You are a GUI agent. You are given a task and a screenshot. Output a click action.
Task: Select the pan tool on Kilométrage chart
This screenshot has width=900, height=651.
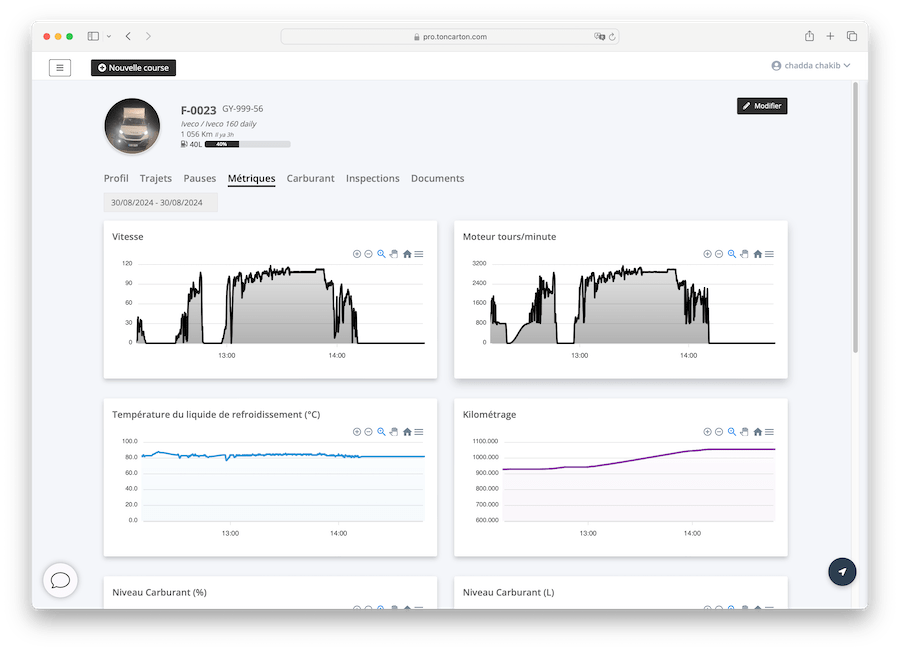[x=744, y=432]
